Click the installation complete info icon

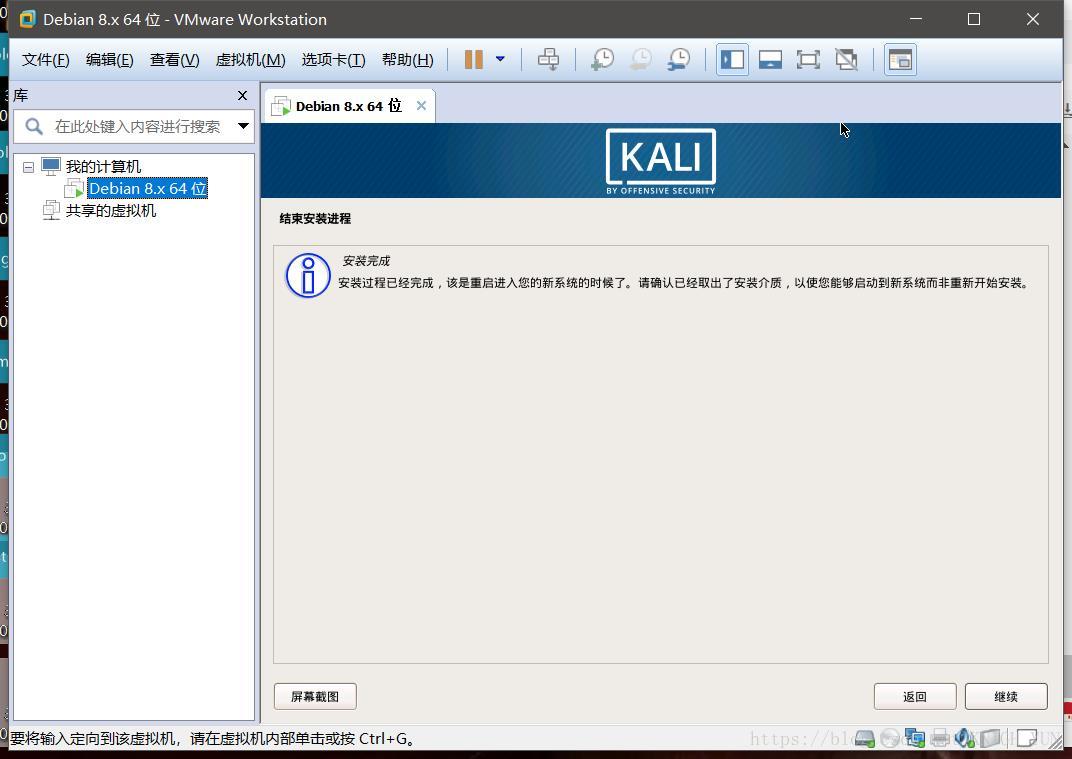click(x=308, y=276)
